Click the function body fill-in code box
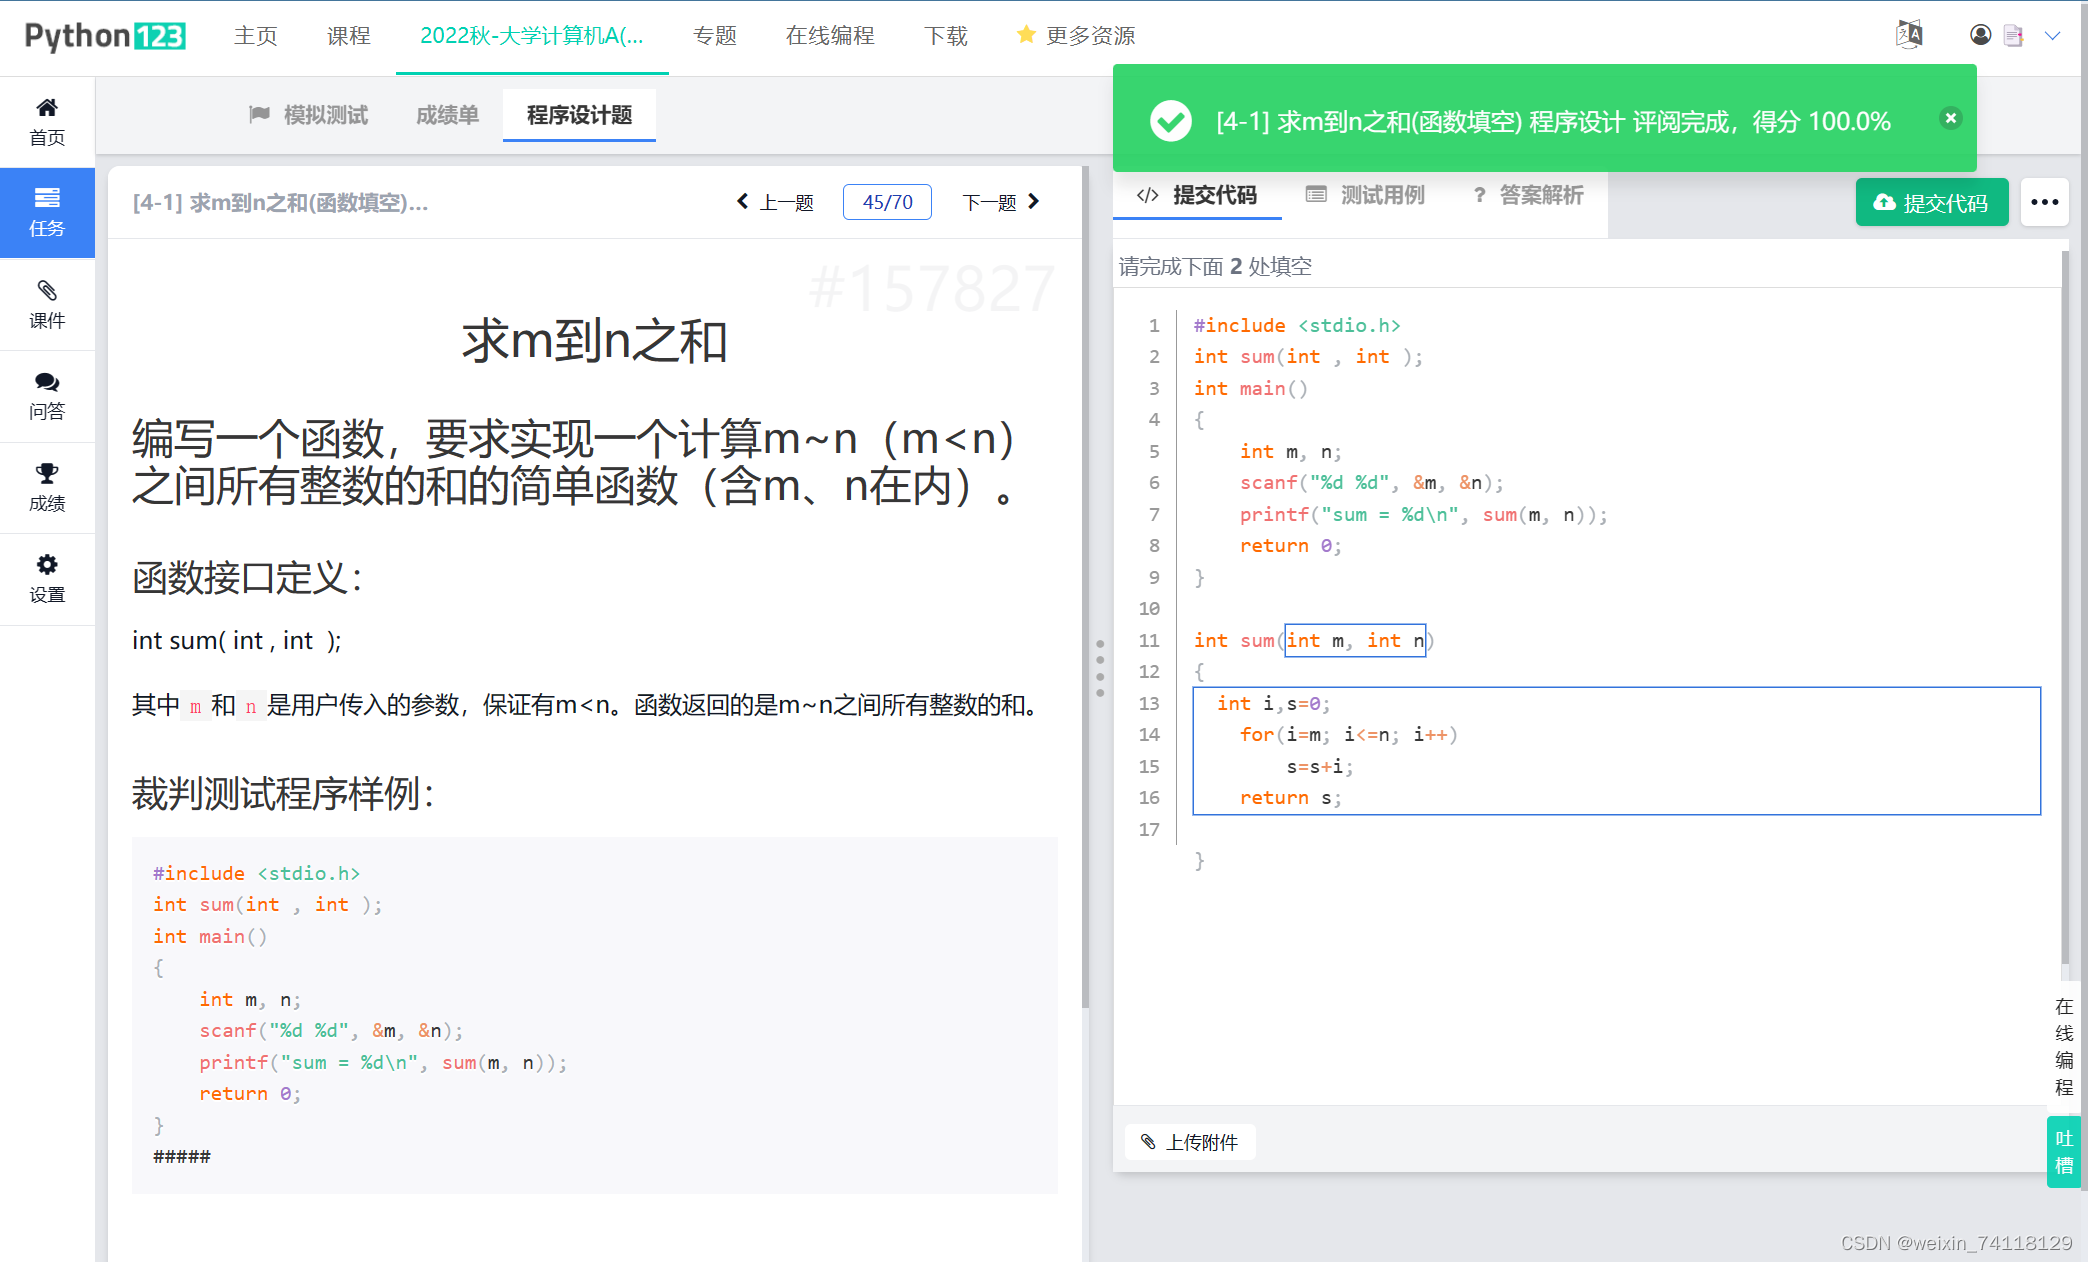 point(1616,751)
